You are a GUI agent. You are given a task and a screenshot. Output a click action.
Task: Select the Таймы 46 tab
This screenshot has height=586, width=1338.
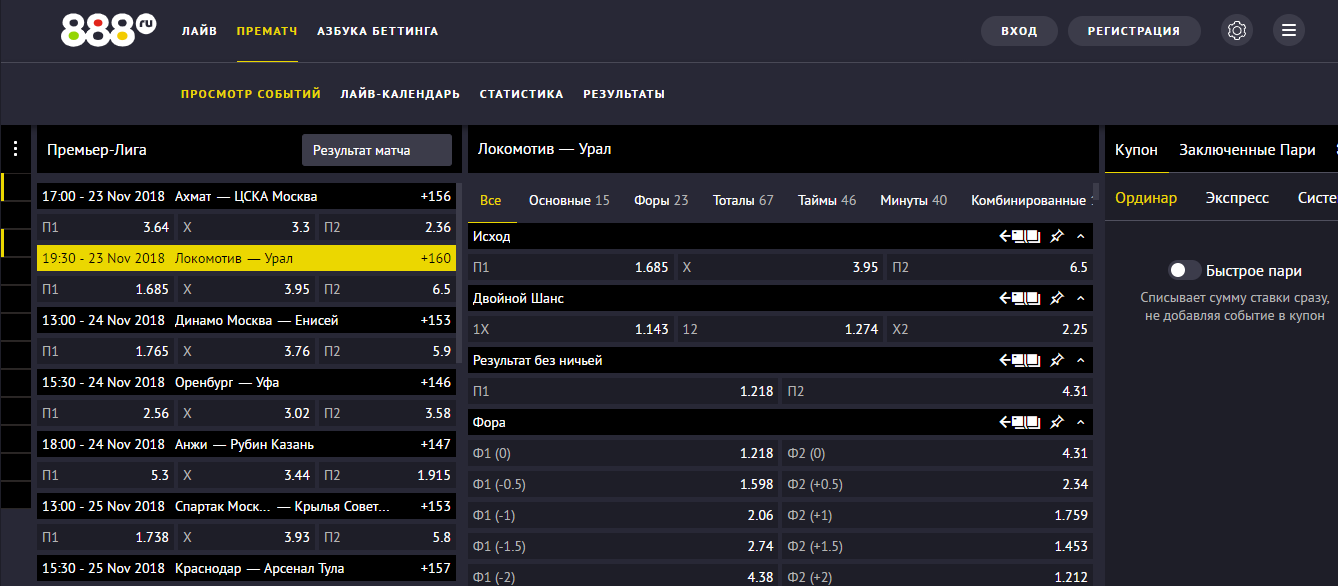(827, 200)
